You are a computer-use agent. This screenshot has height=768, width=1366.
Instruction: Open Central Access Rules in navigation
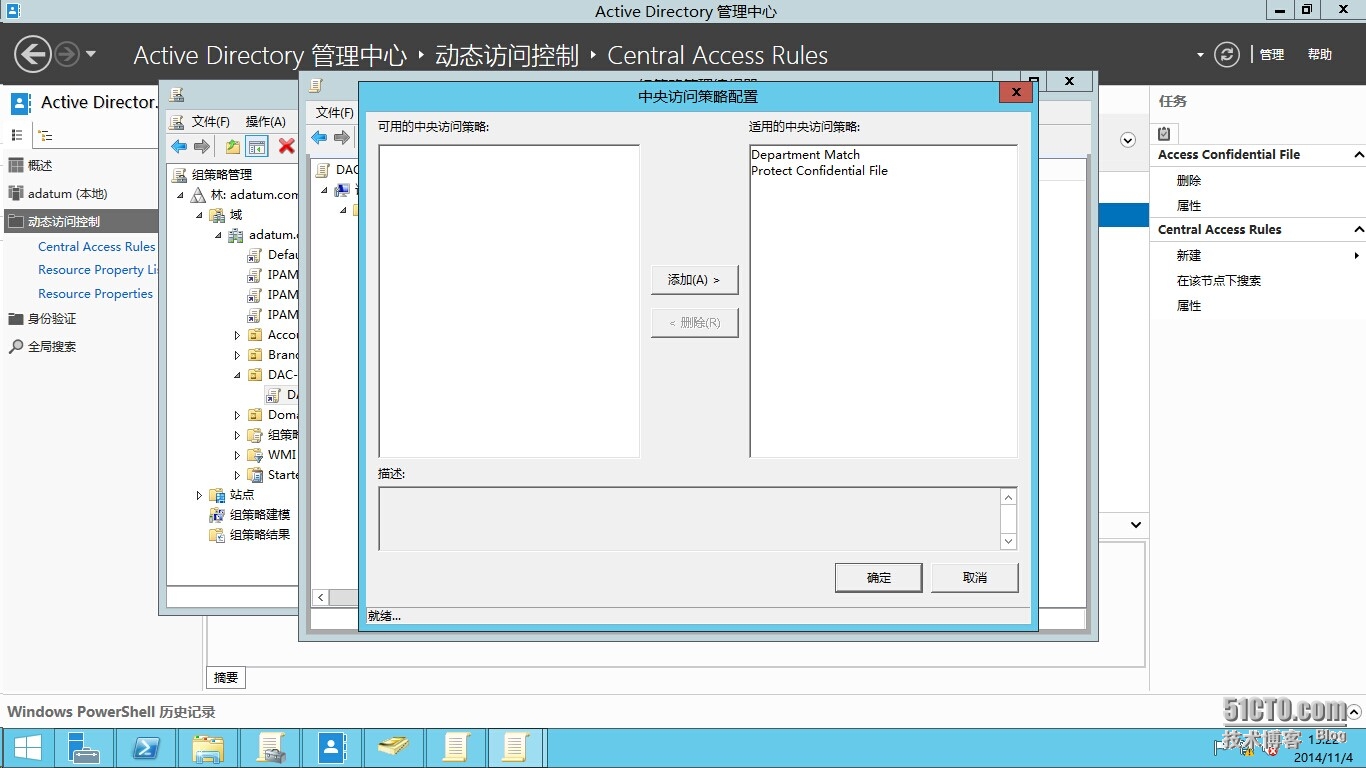coord(97,247)
